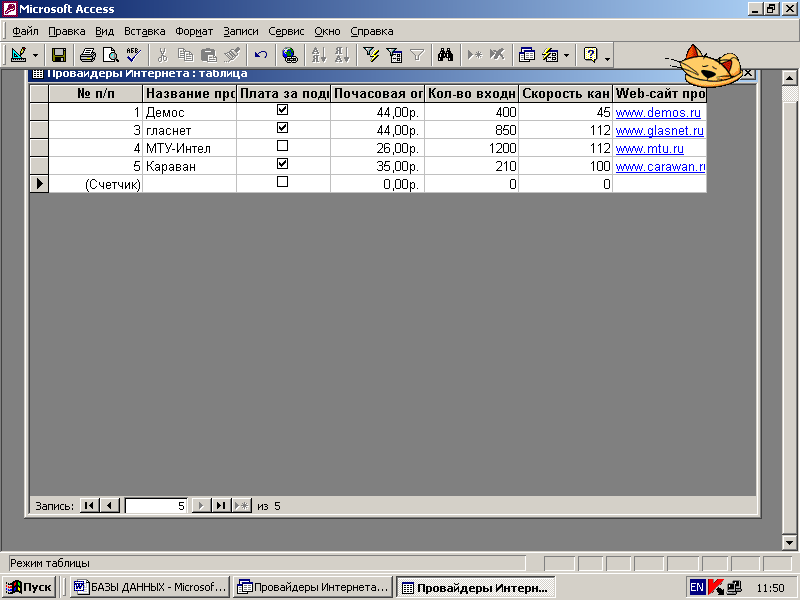
Task: Click the New Object AutoForm icon
Action: (550, 55)
